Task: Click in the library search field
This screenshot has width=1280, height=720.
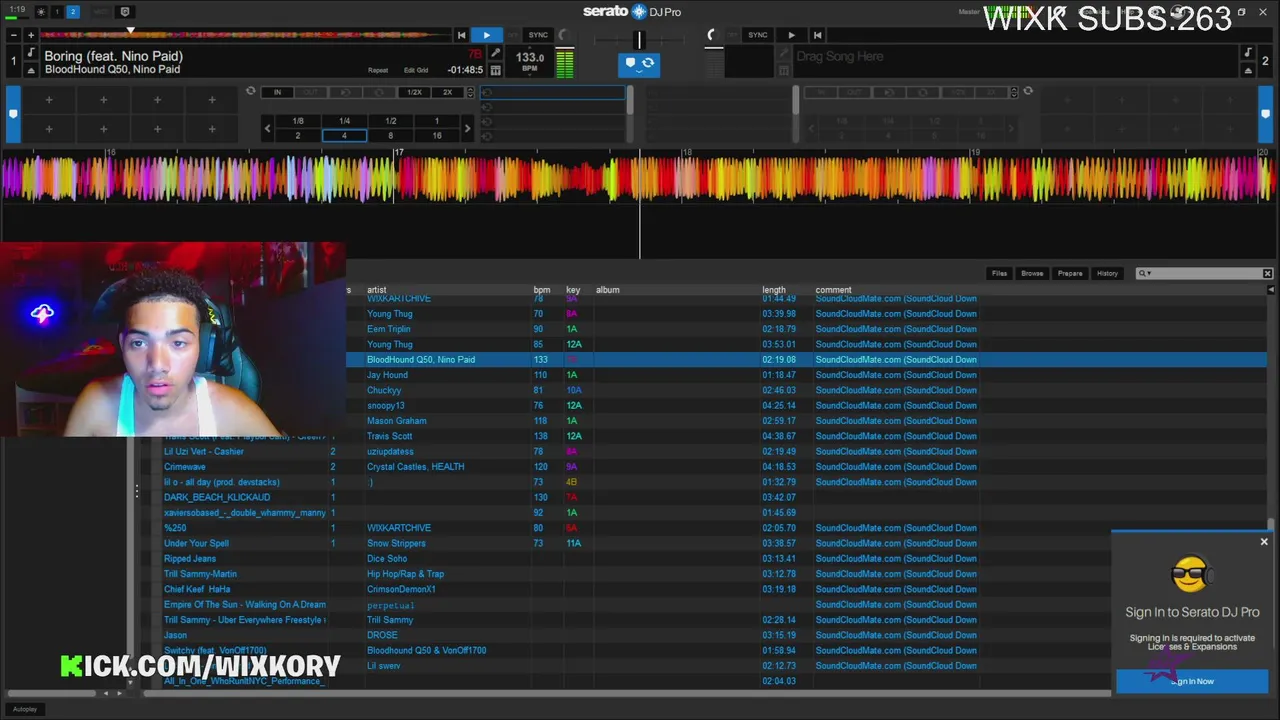Action: pyautogui.click(x=1205, y=273)
